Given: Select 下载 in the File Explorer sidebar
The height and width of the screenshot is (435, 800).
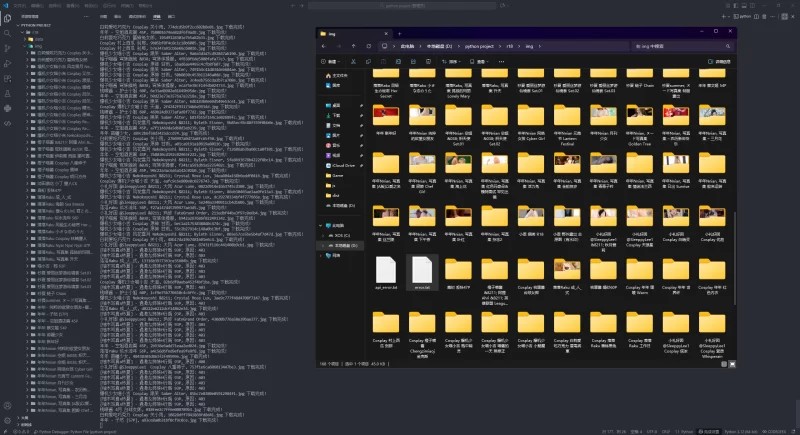Looking at the screenshot, I should tap(337, 115).
